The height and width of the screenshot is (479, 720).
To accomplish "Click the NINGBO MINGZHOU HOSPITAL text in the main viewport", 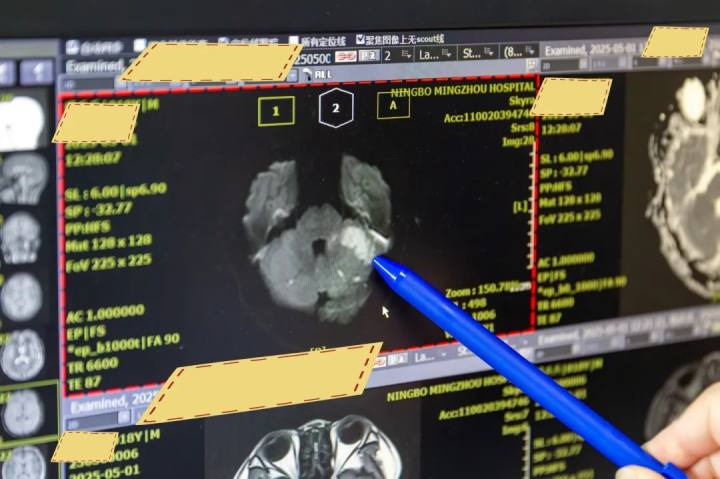I will click(463, 90).
